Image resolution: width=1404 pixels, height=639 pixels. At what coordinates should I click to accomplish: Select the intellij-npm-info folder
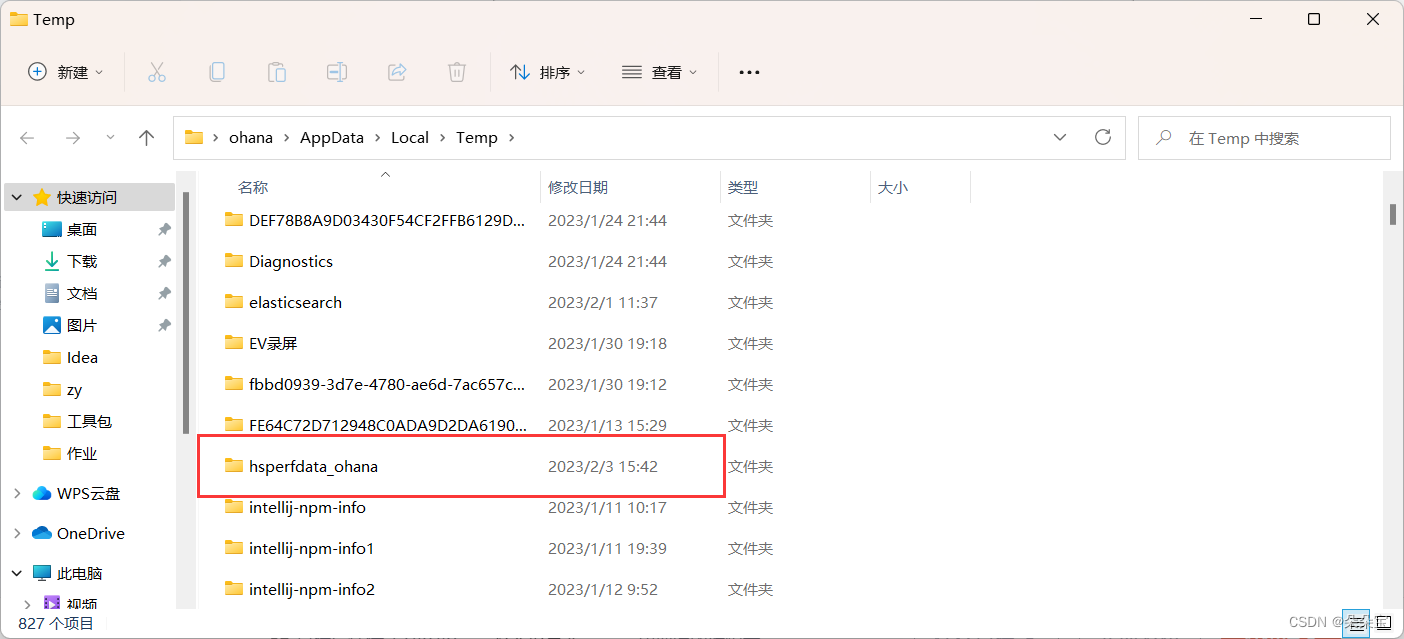tap(307, 507)
